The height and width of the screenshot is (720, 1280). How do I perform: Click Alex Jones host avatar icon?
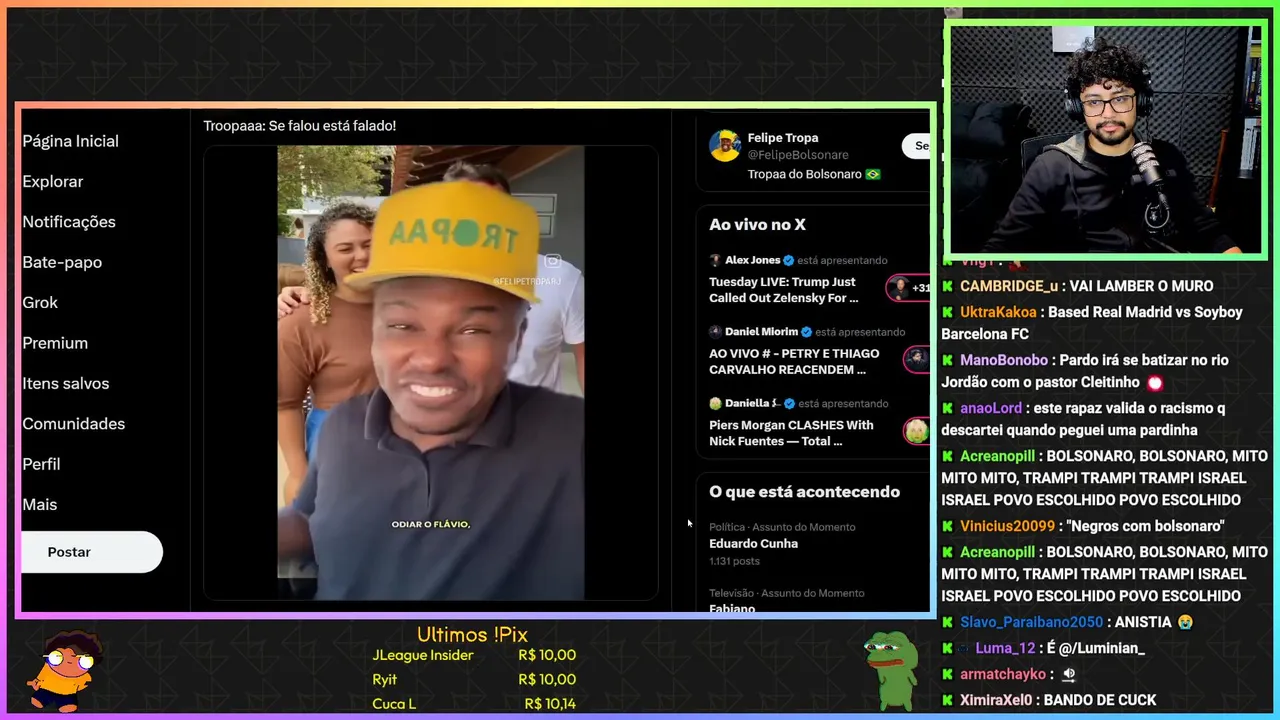tap(715, 260)
